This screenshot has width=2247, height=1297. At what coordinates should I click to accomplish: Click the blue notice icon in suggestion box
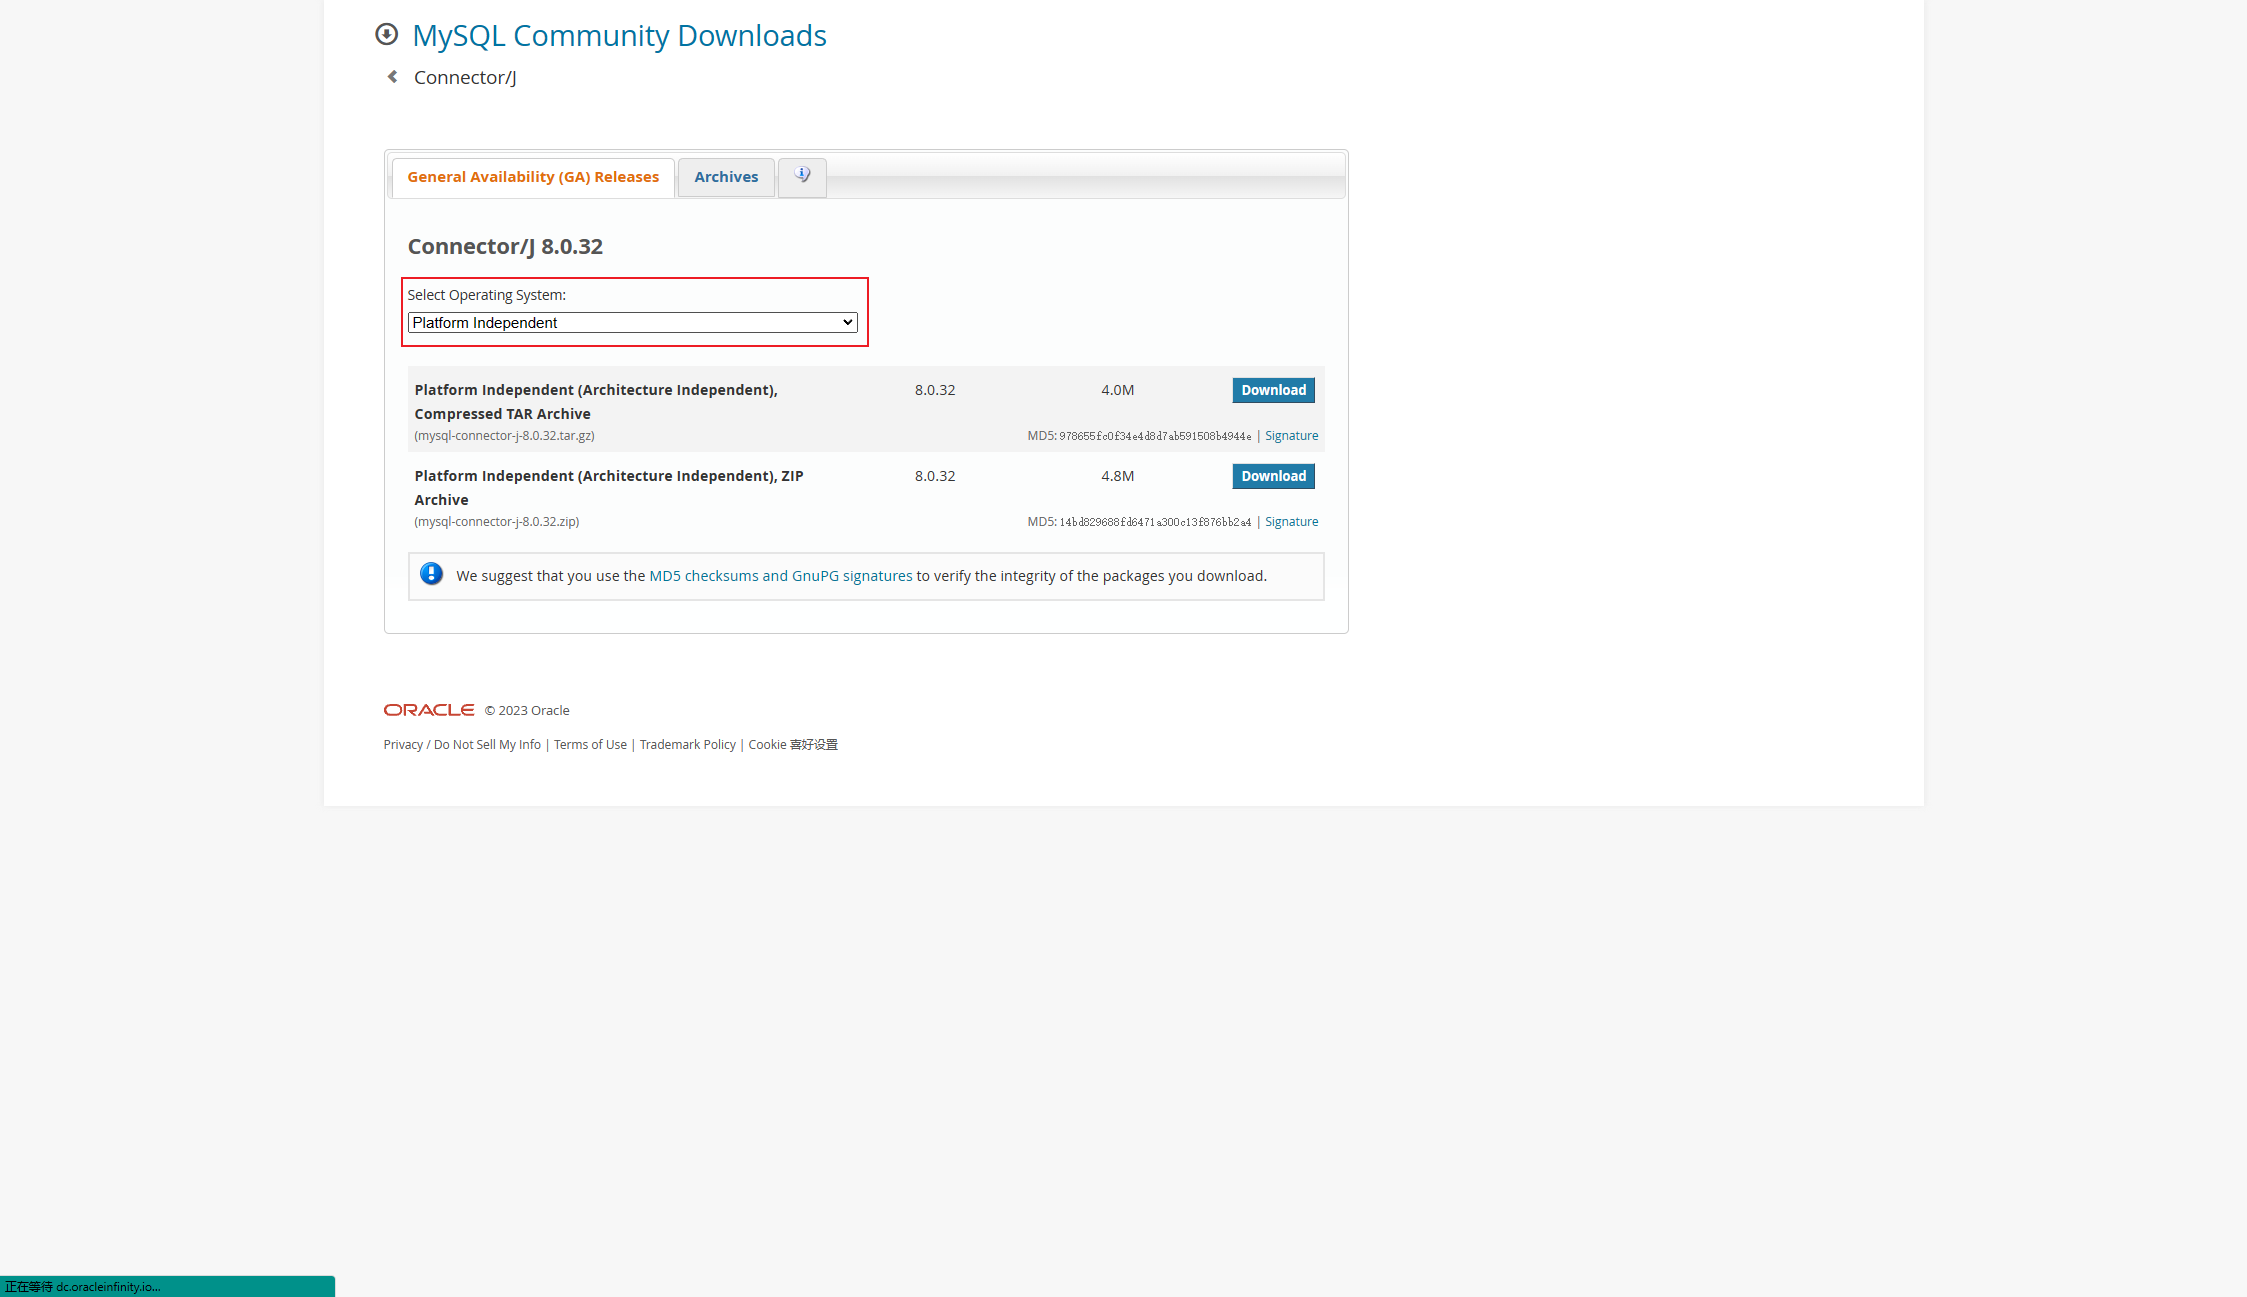[x=431, y=574]
